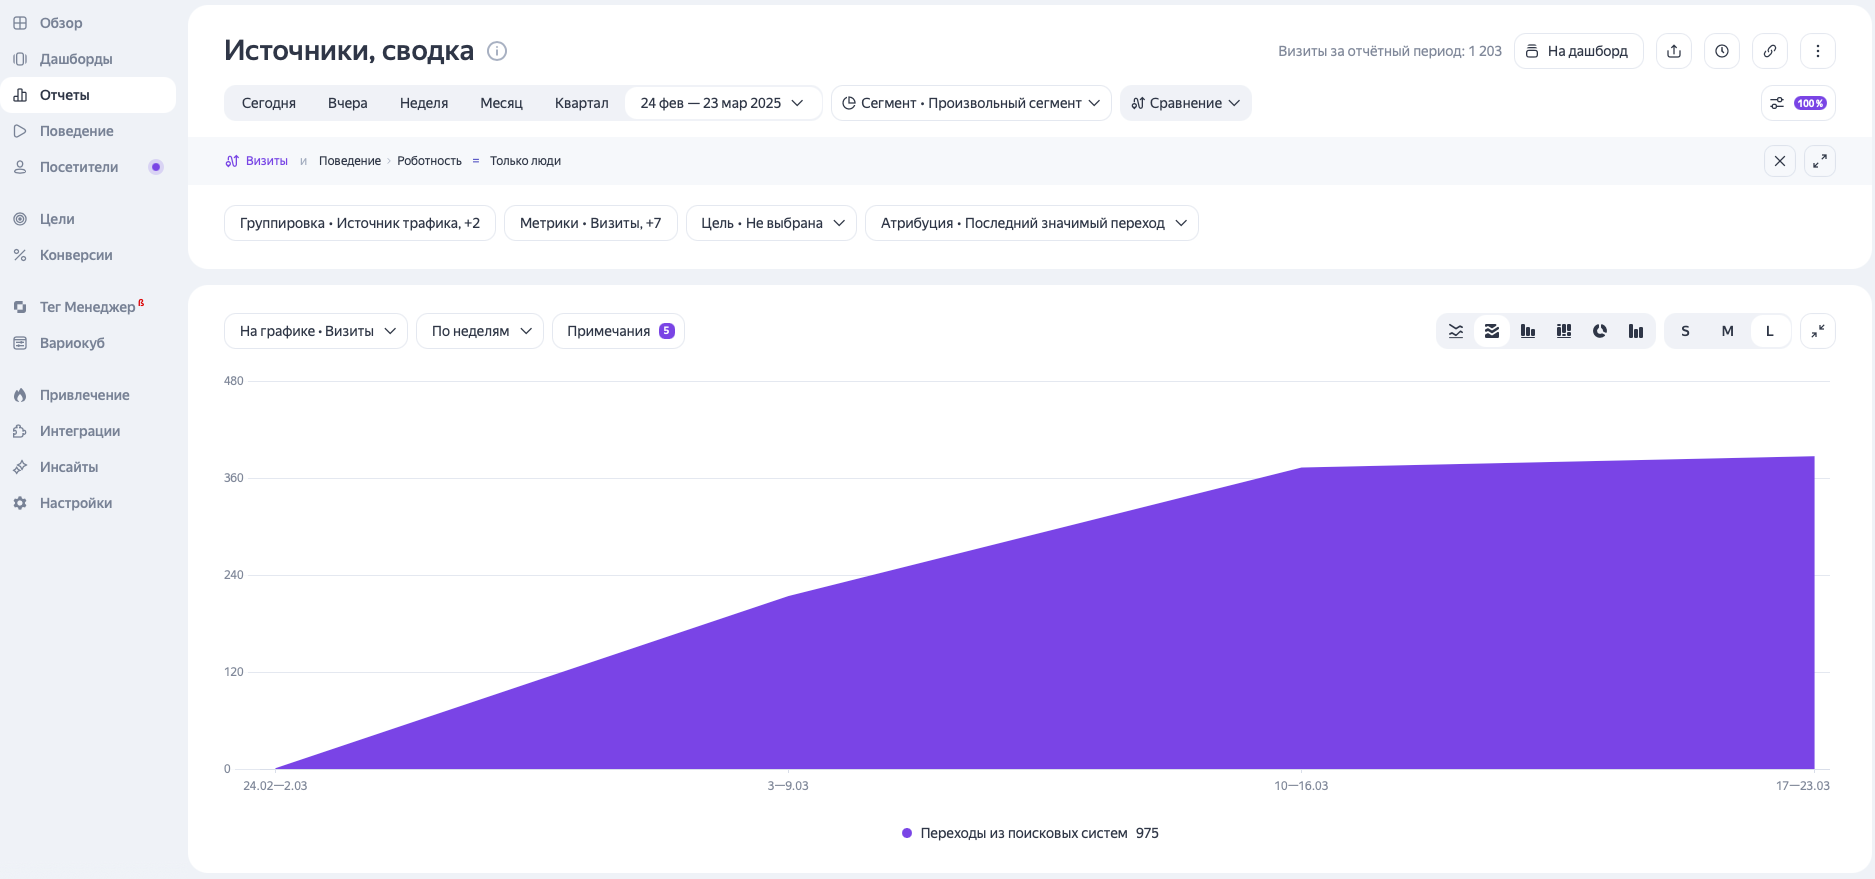Expand the Атрибуция dropdown
This screenshot has width=1875, height=879.
[1031, 223]
